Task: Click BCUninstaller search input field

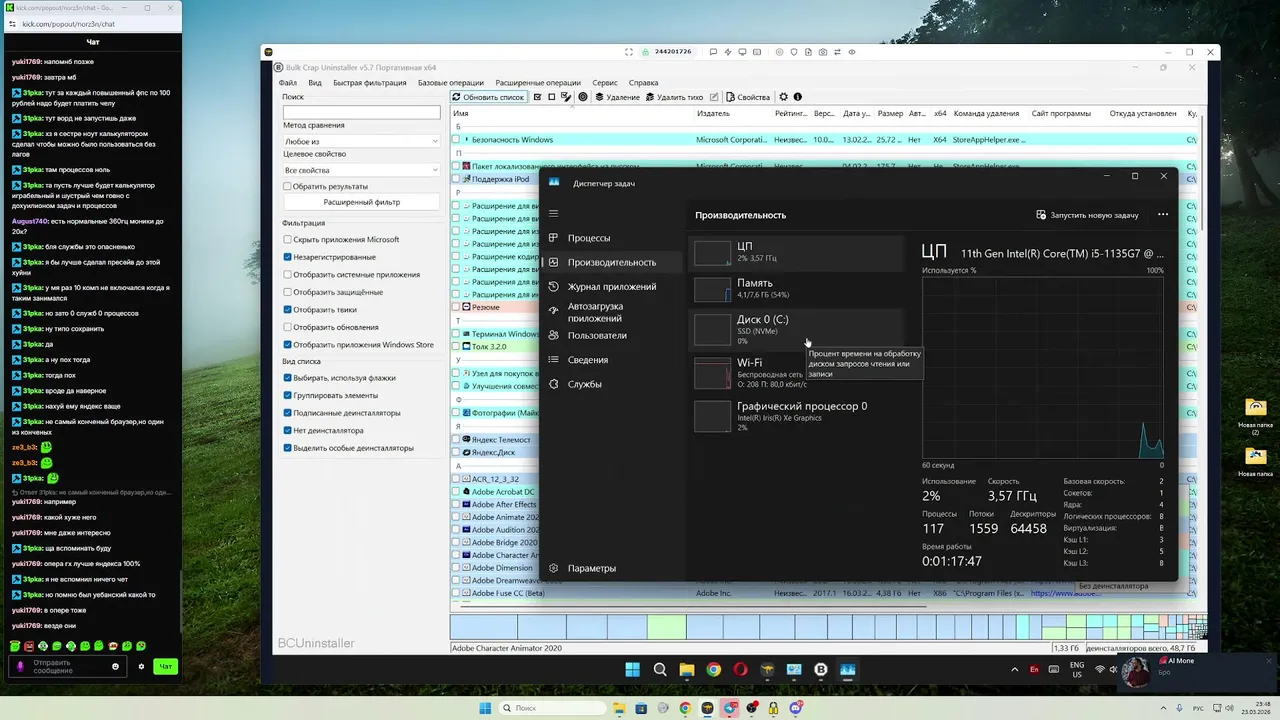Action: coord(361,113)
